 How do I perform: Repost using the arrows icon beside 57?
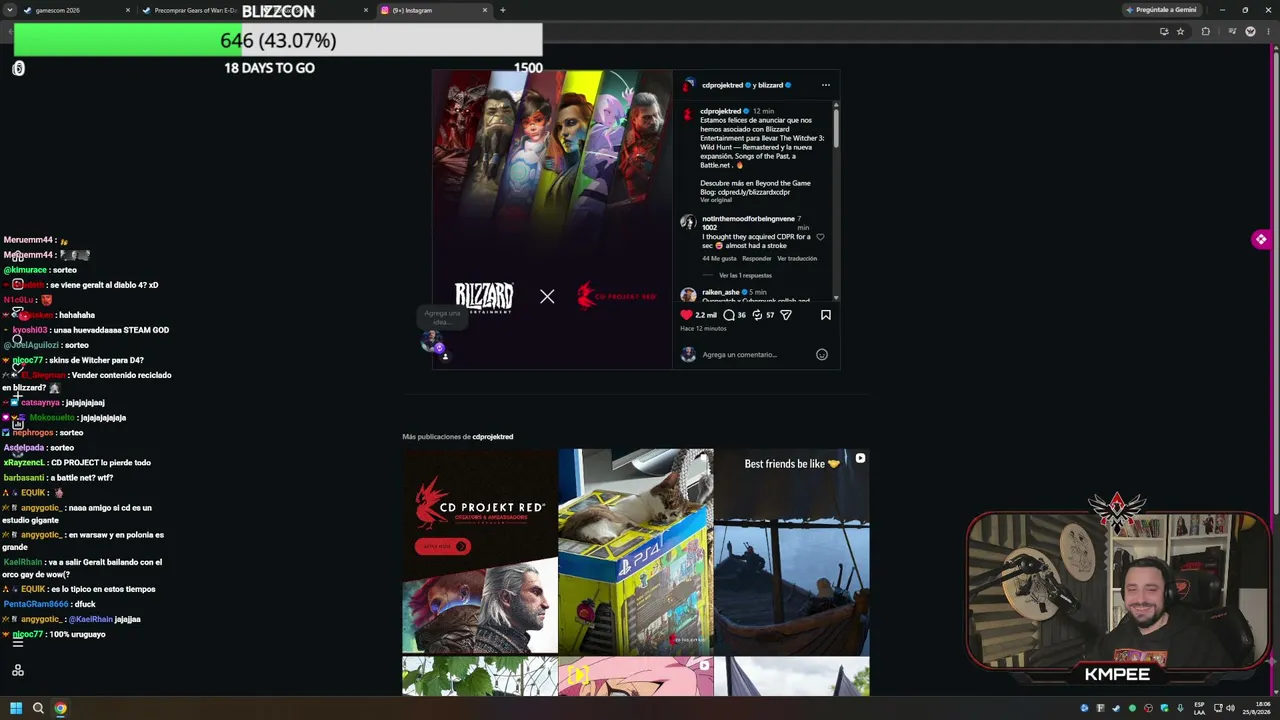757,315
